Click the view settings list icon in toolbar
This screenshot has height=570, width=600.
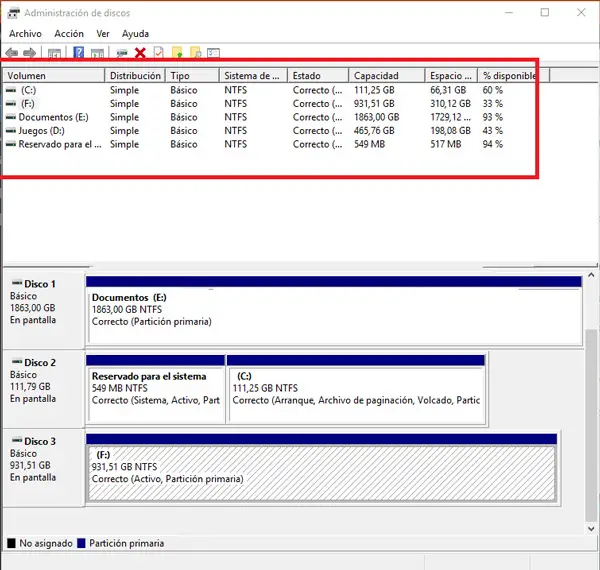(214, 52)
